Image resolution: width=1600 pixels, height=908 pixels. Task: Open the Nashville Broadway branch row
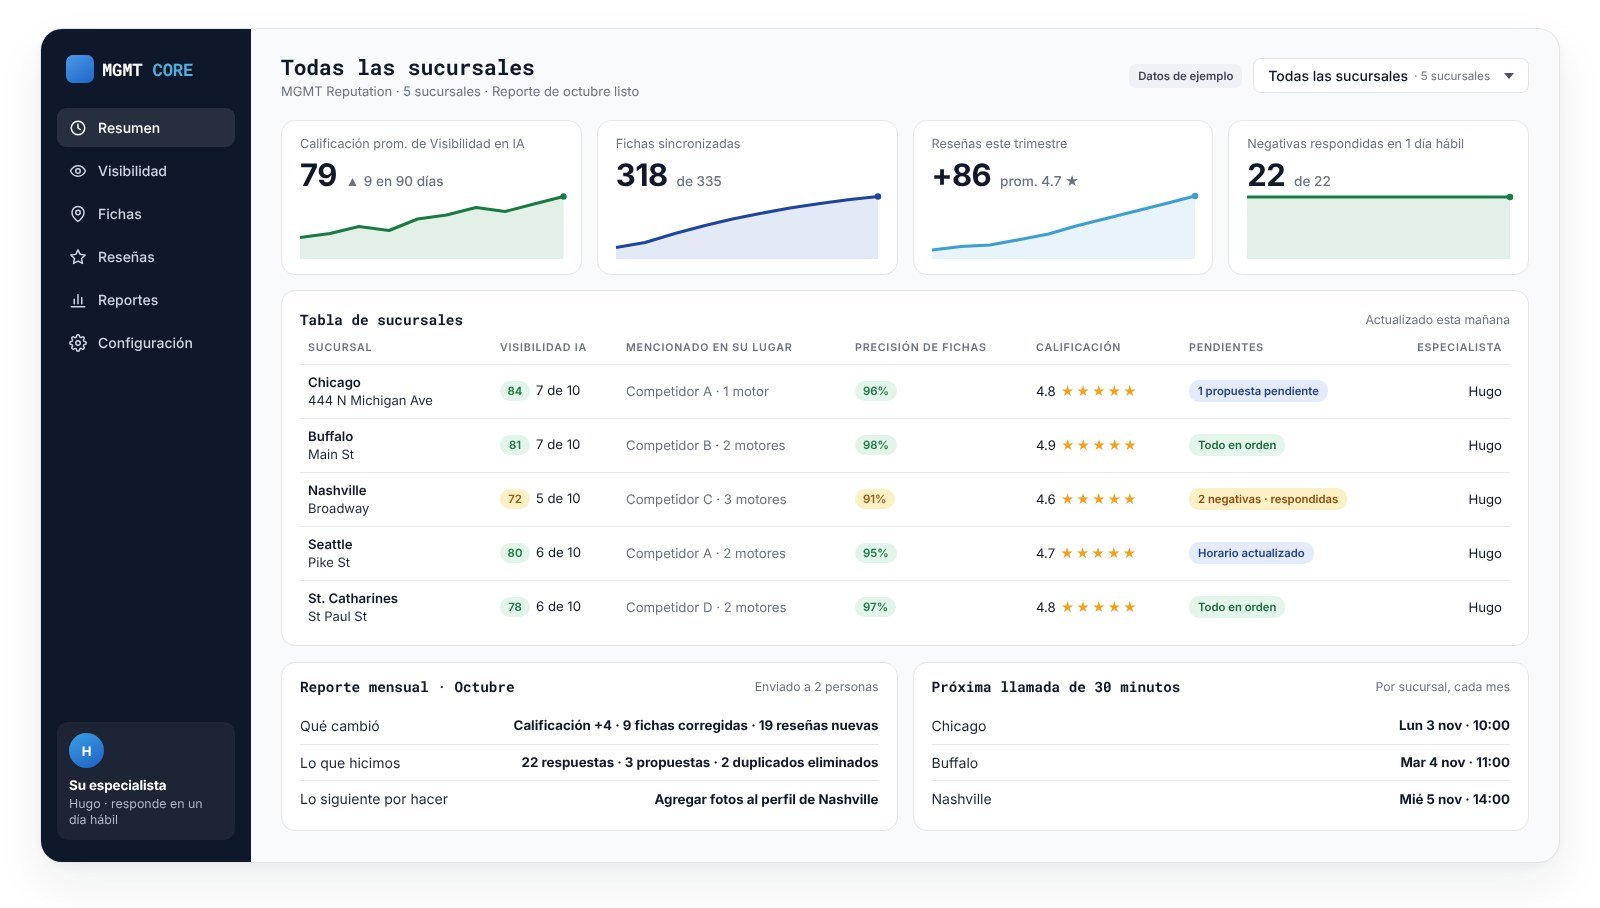(904, 499)
